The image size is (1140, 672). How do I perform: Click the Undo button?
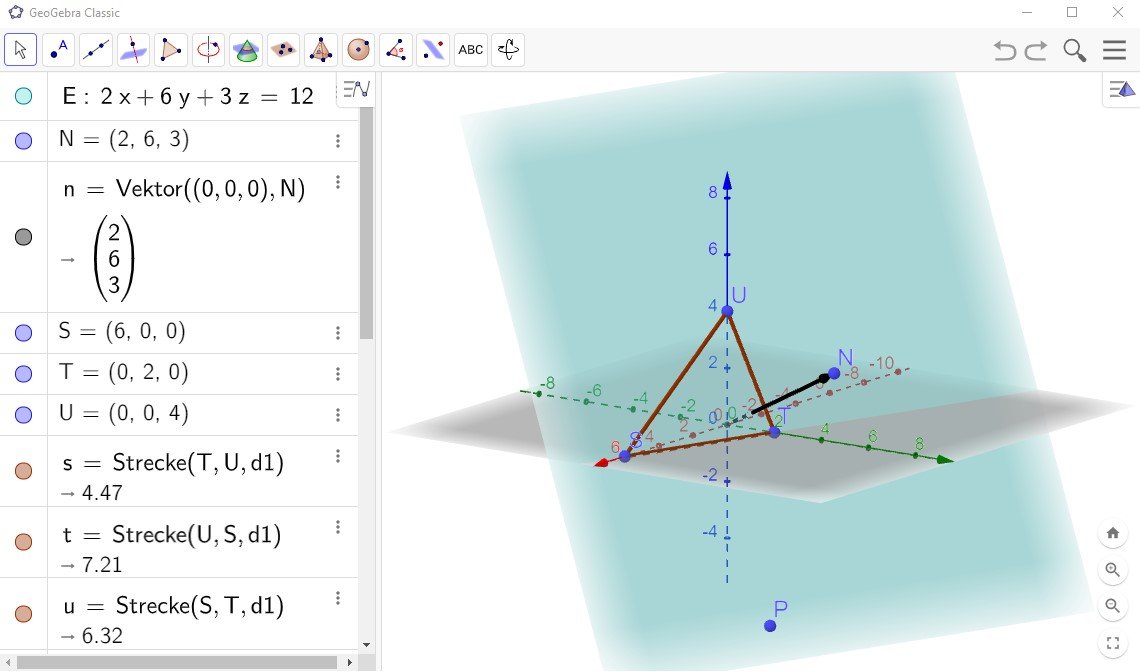[1004, 49]
